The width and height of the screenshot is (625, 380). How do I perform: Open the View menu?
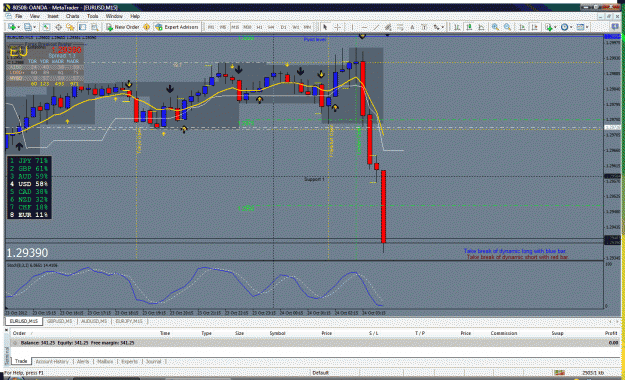(35, 16)
